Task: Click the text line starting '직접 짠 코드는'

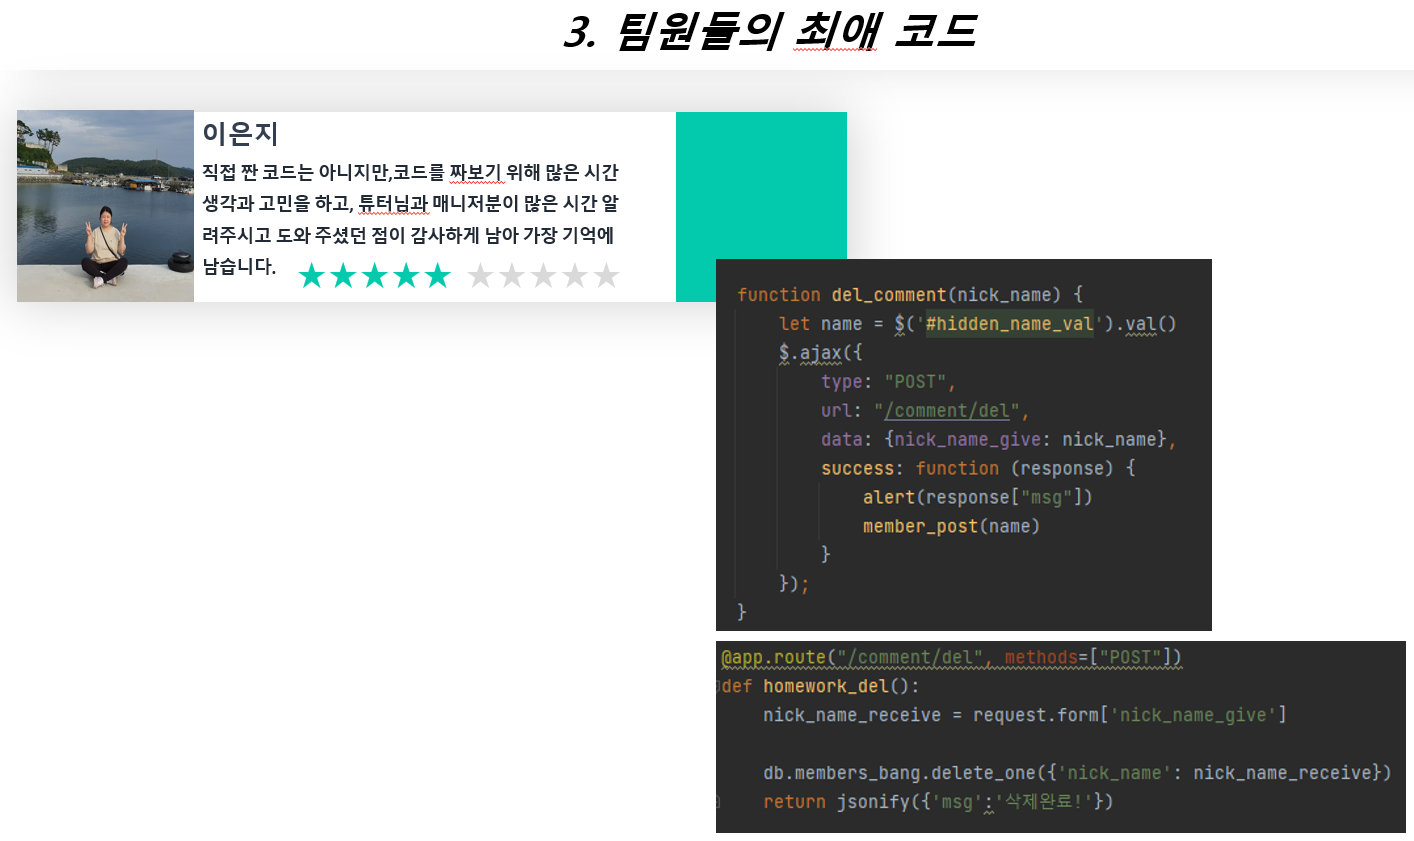Action: pos(410,173)
